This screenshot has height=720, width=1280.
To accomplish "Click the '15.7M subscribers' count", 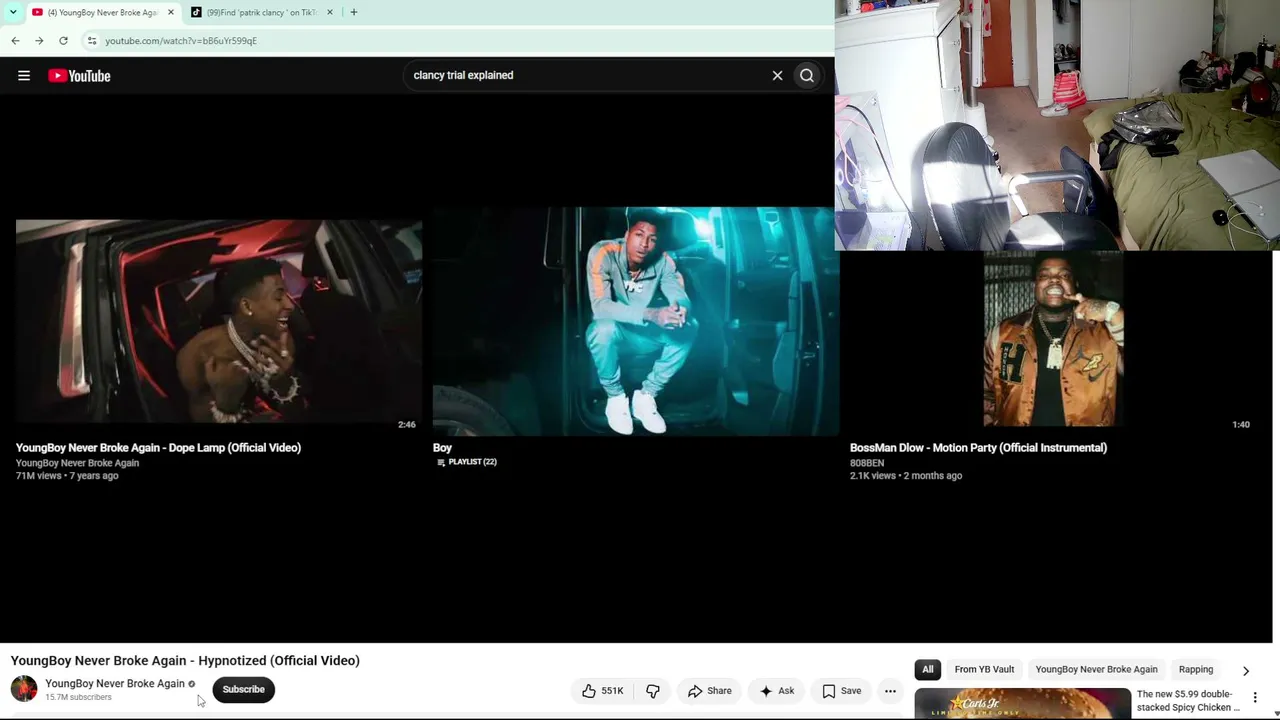I will point(78,697).
